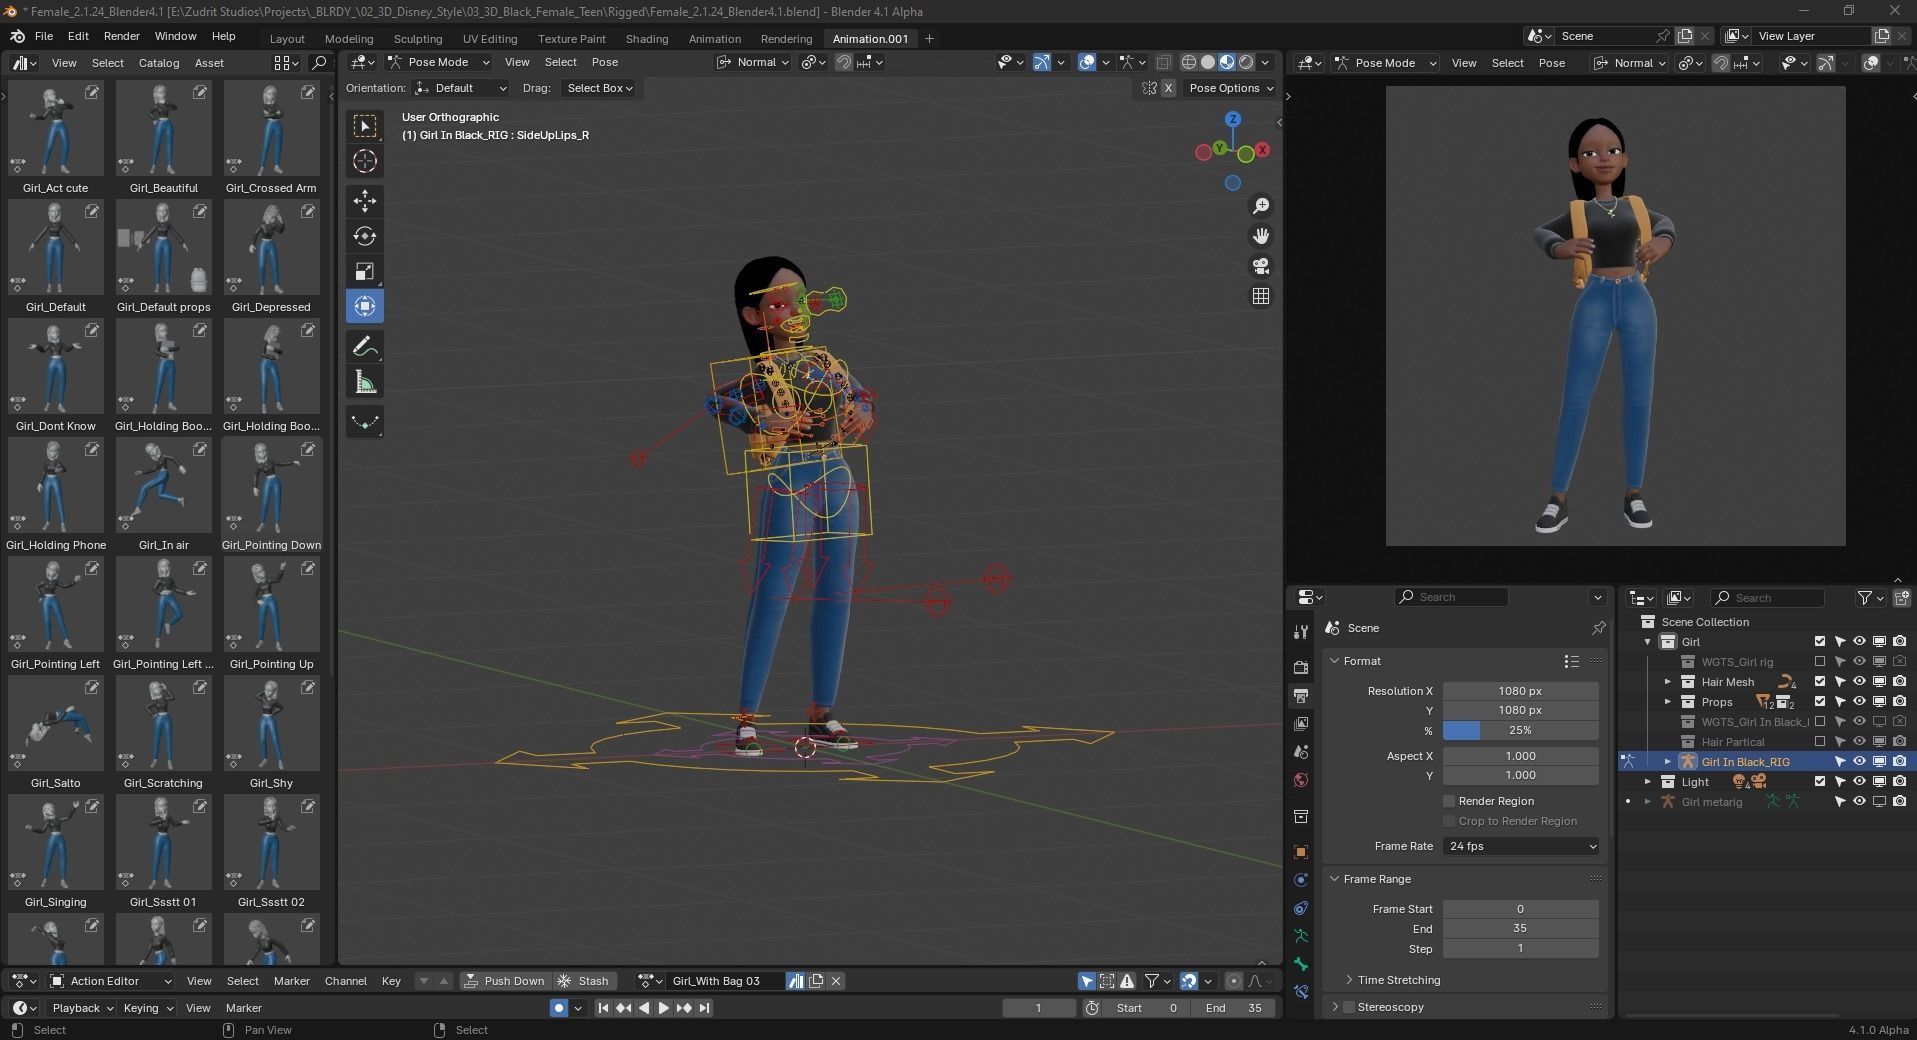
Task: Select the Girl_Salto pose thumbnail
Action: 55,723
